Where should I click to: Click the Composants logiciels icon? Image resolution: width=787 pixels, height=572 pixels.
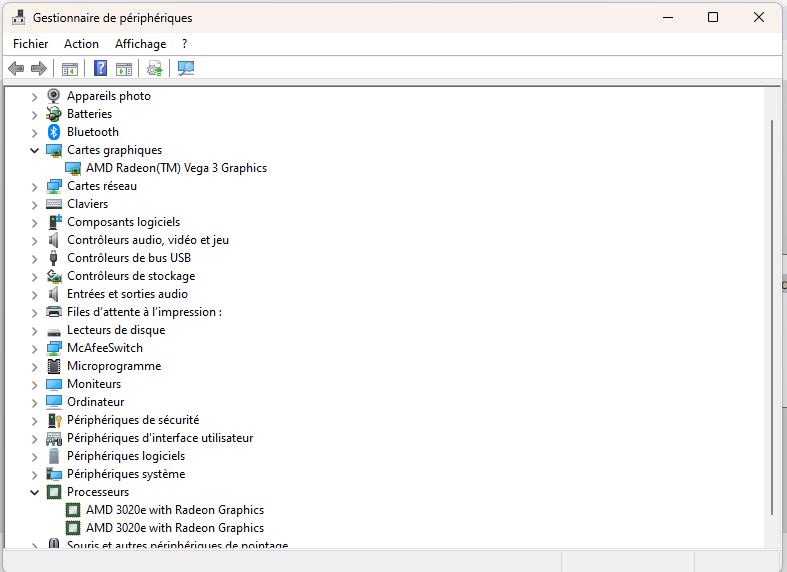54,222
